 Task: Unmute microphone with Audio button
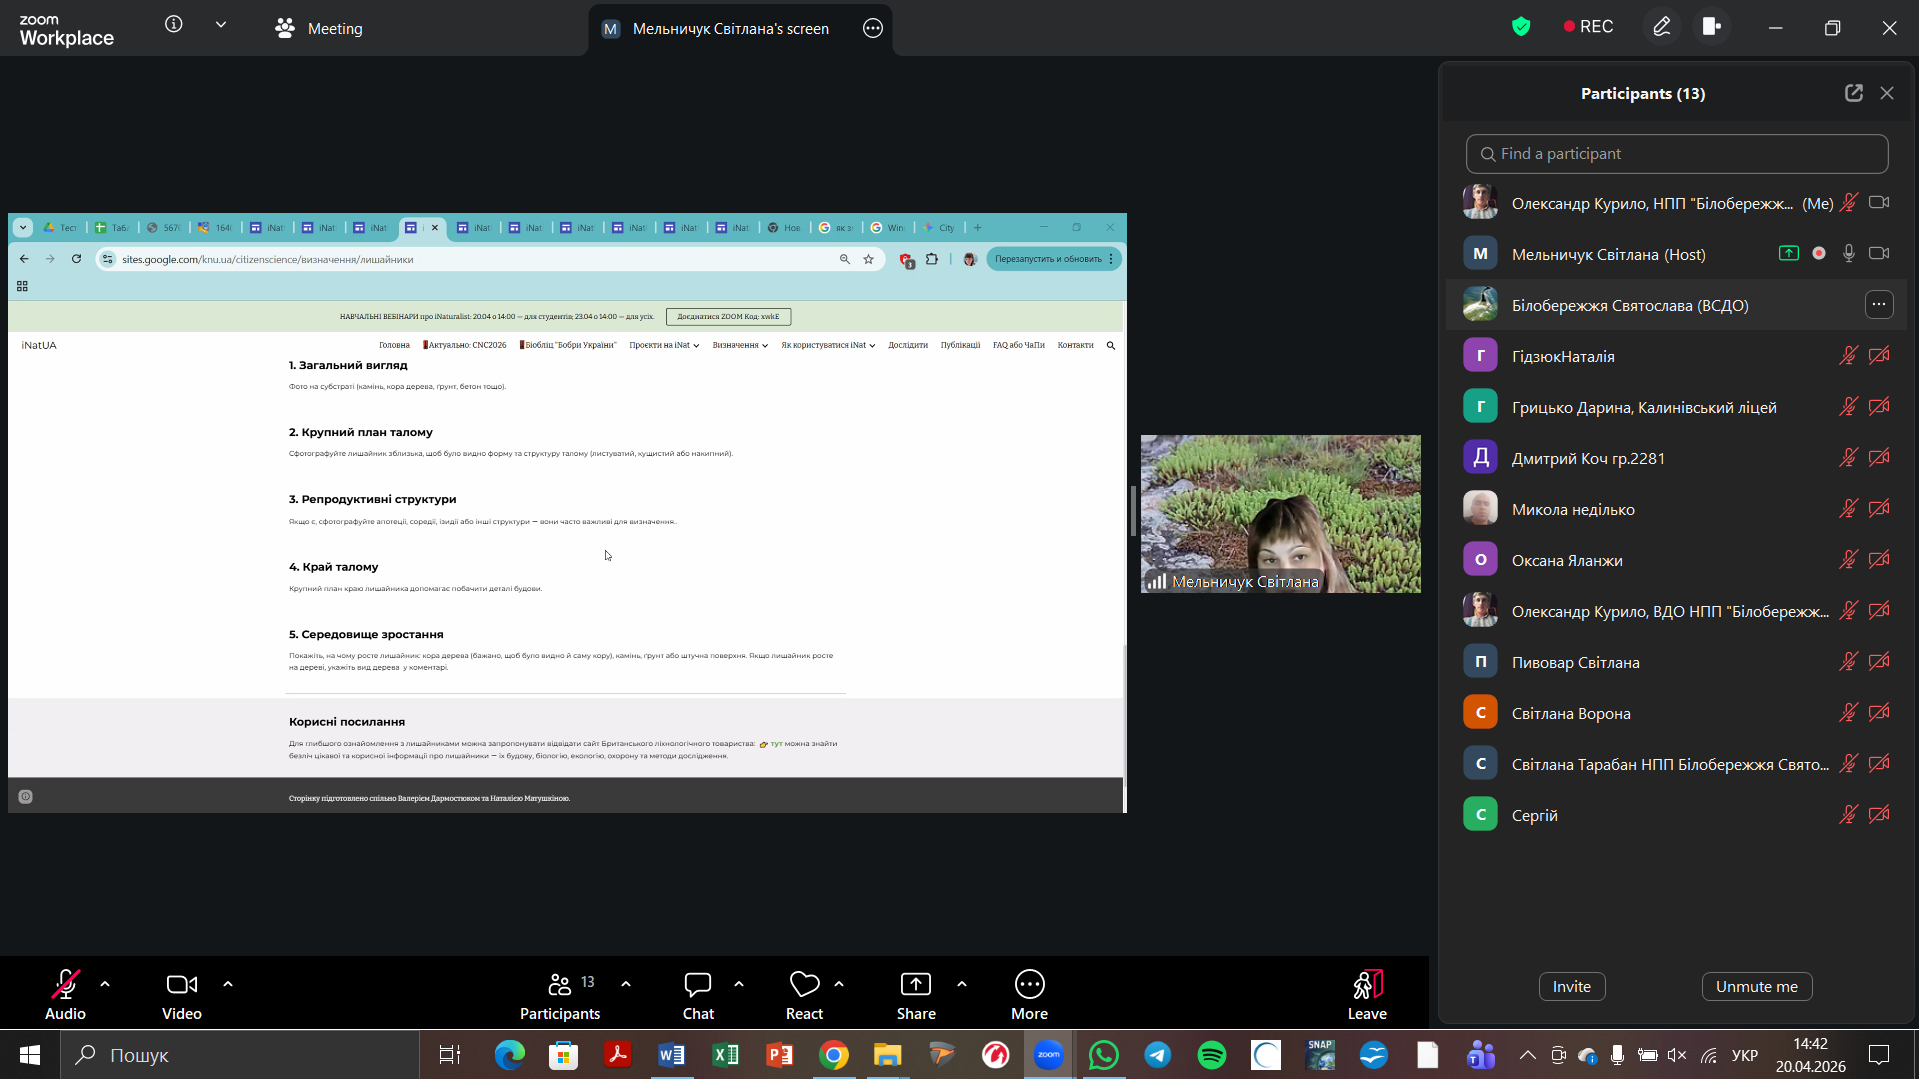point(65,985)
